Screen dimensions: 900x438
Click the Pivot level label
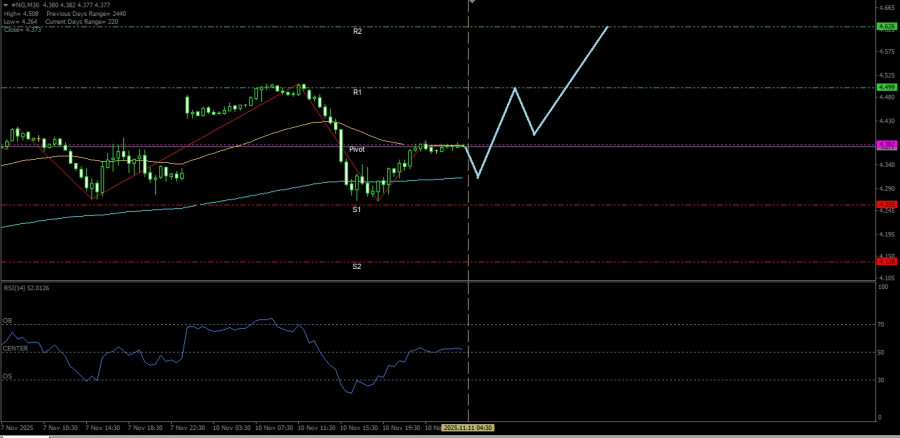point(356,149)
